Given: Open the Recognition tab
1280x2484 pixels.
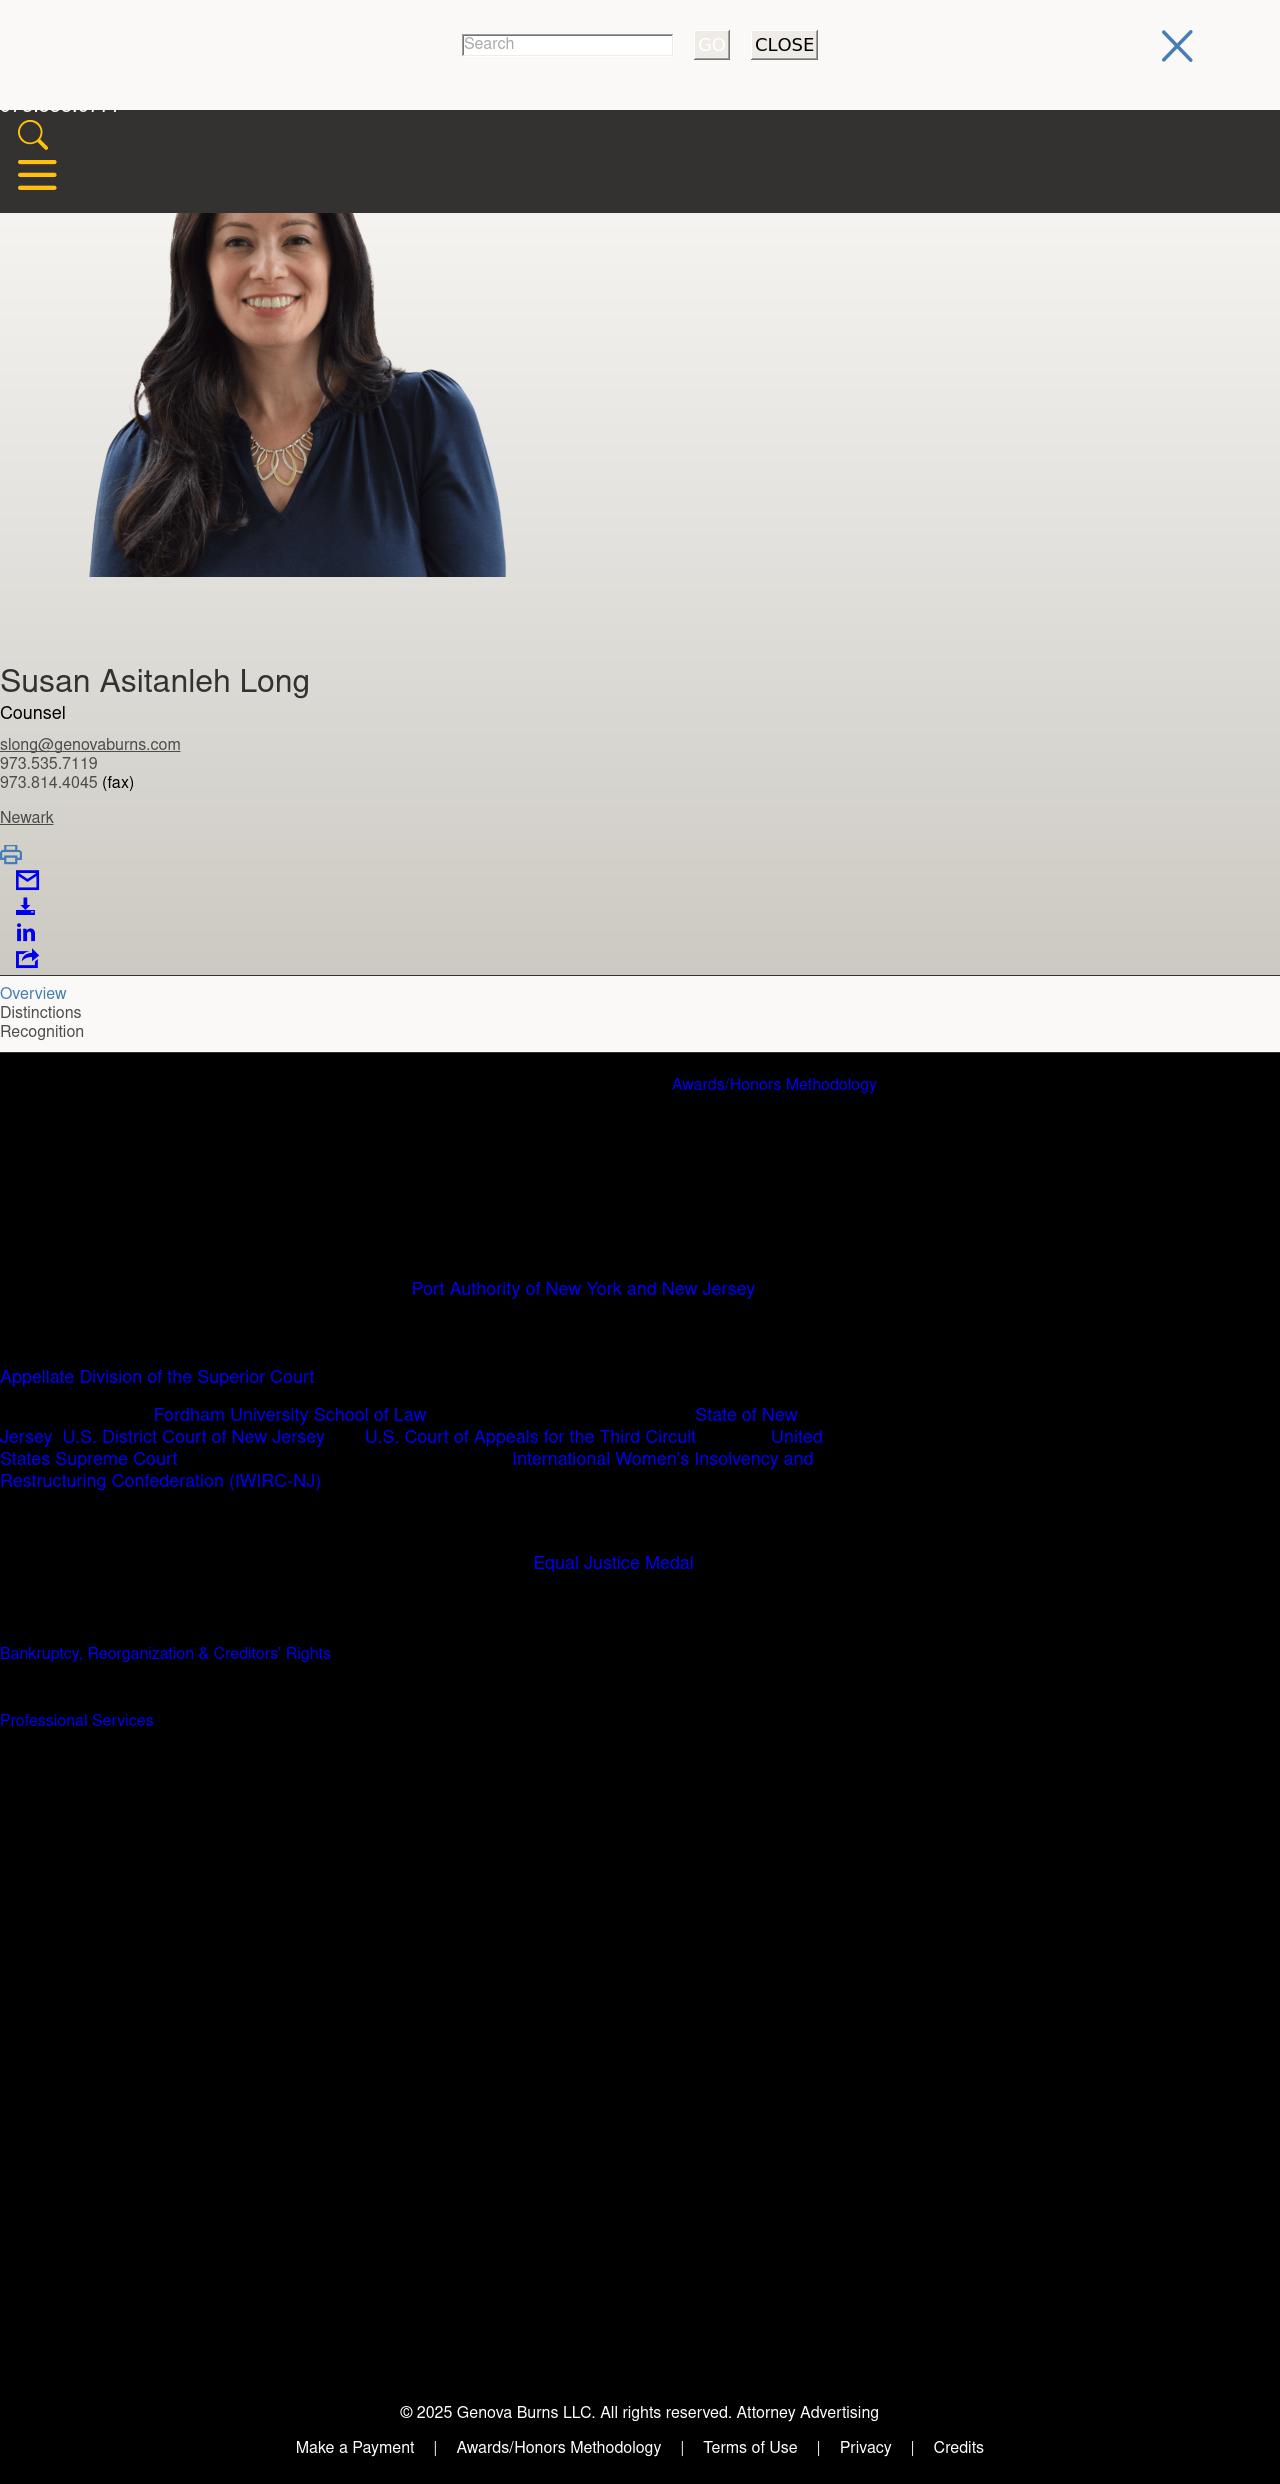Looking at the screenshot, I should pos(42,1031).
